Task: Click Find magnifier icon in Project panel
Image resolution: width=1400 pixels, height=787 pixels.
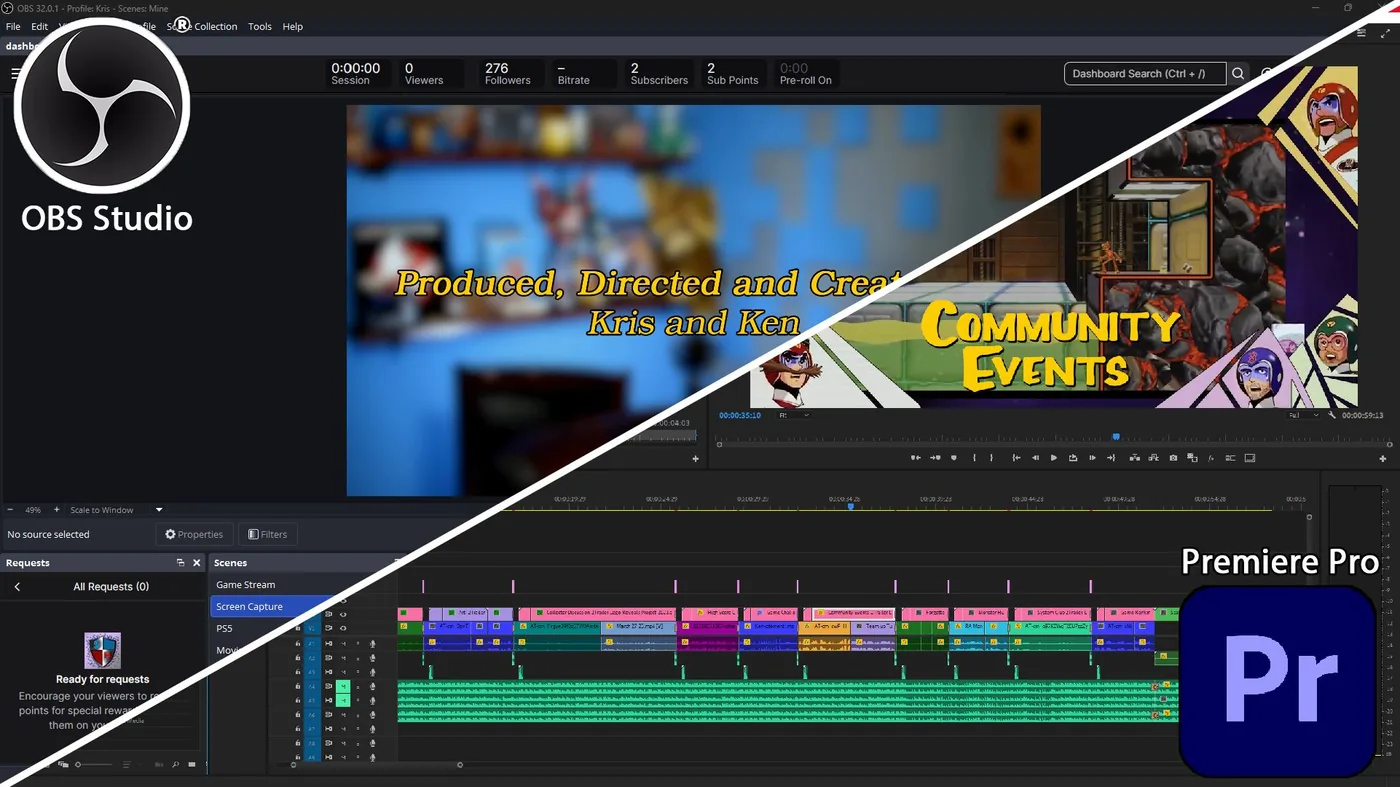Action: tap(175, 765)
